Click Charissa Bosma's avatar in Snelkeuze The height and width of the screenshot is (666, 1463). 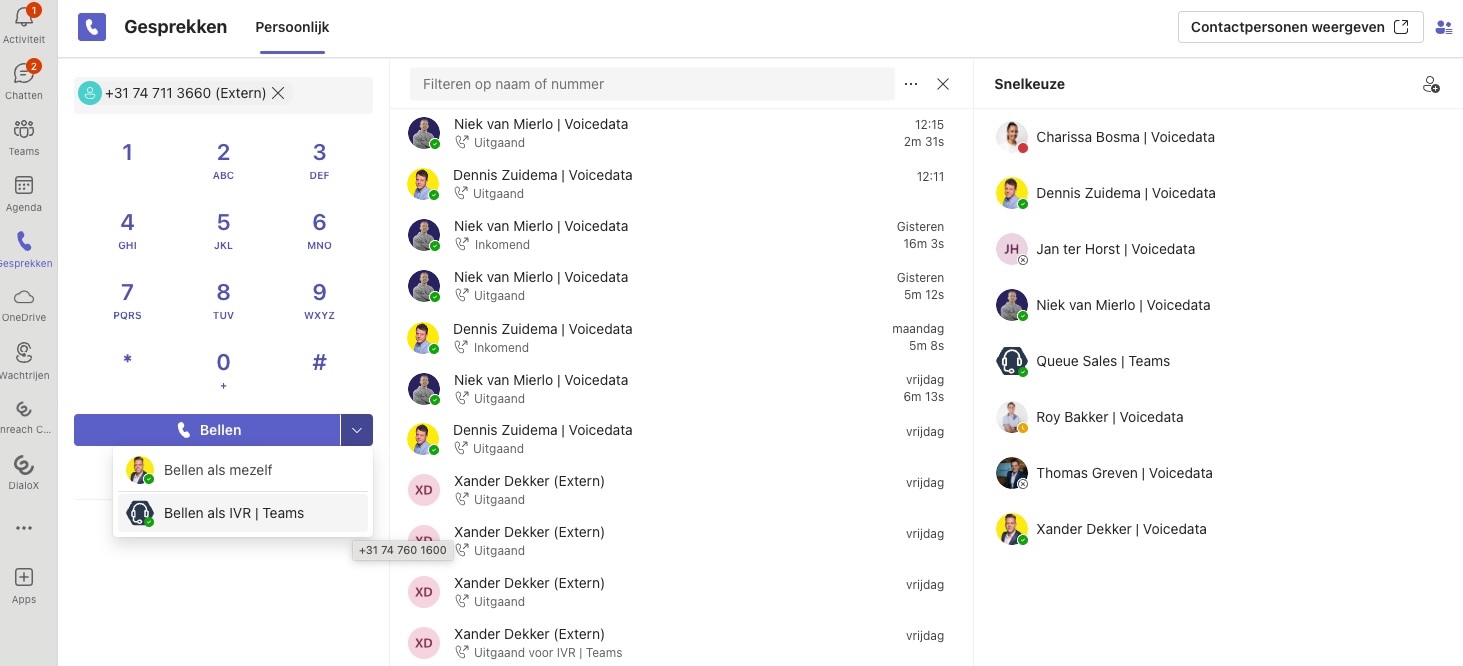(1012, 137)
